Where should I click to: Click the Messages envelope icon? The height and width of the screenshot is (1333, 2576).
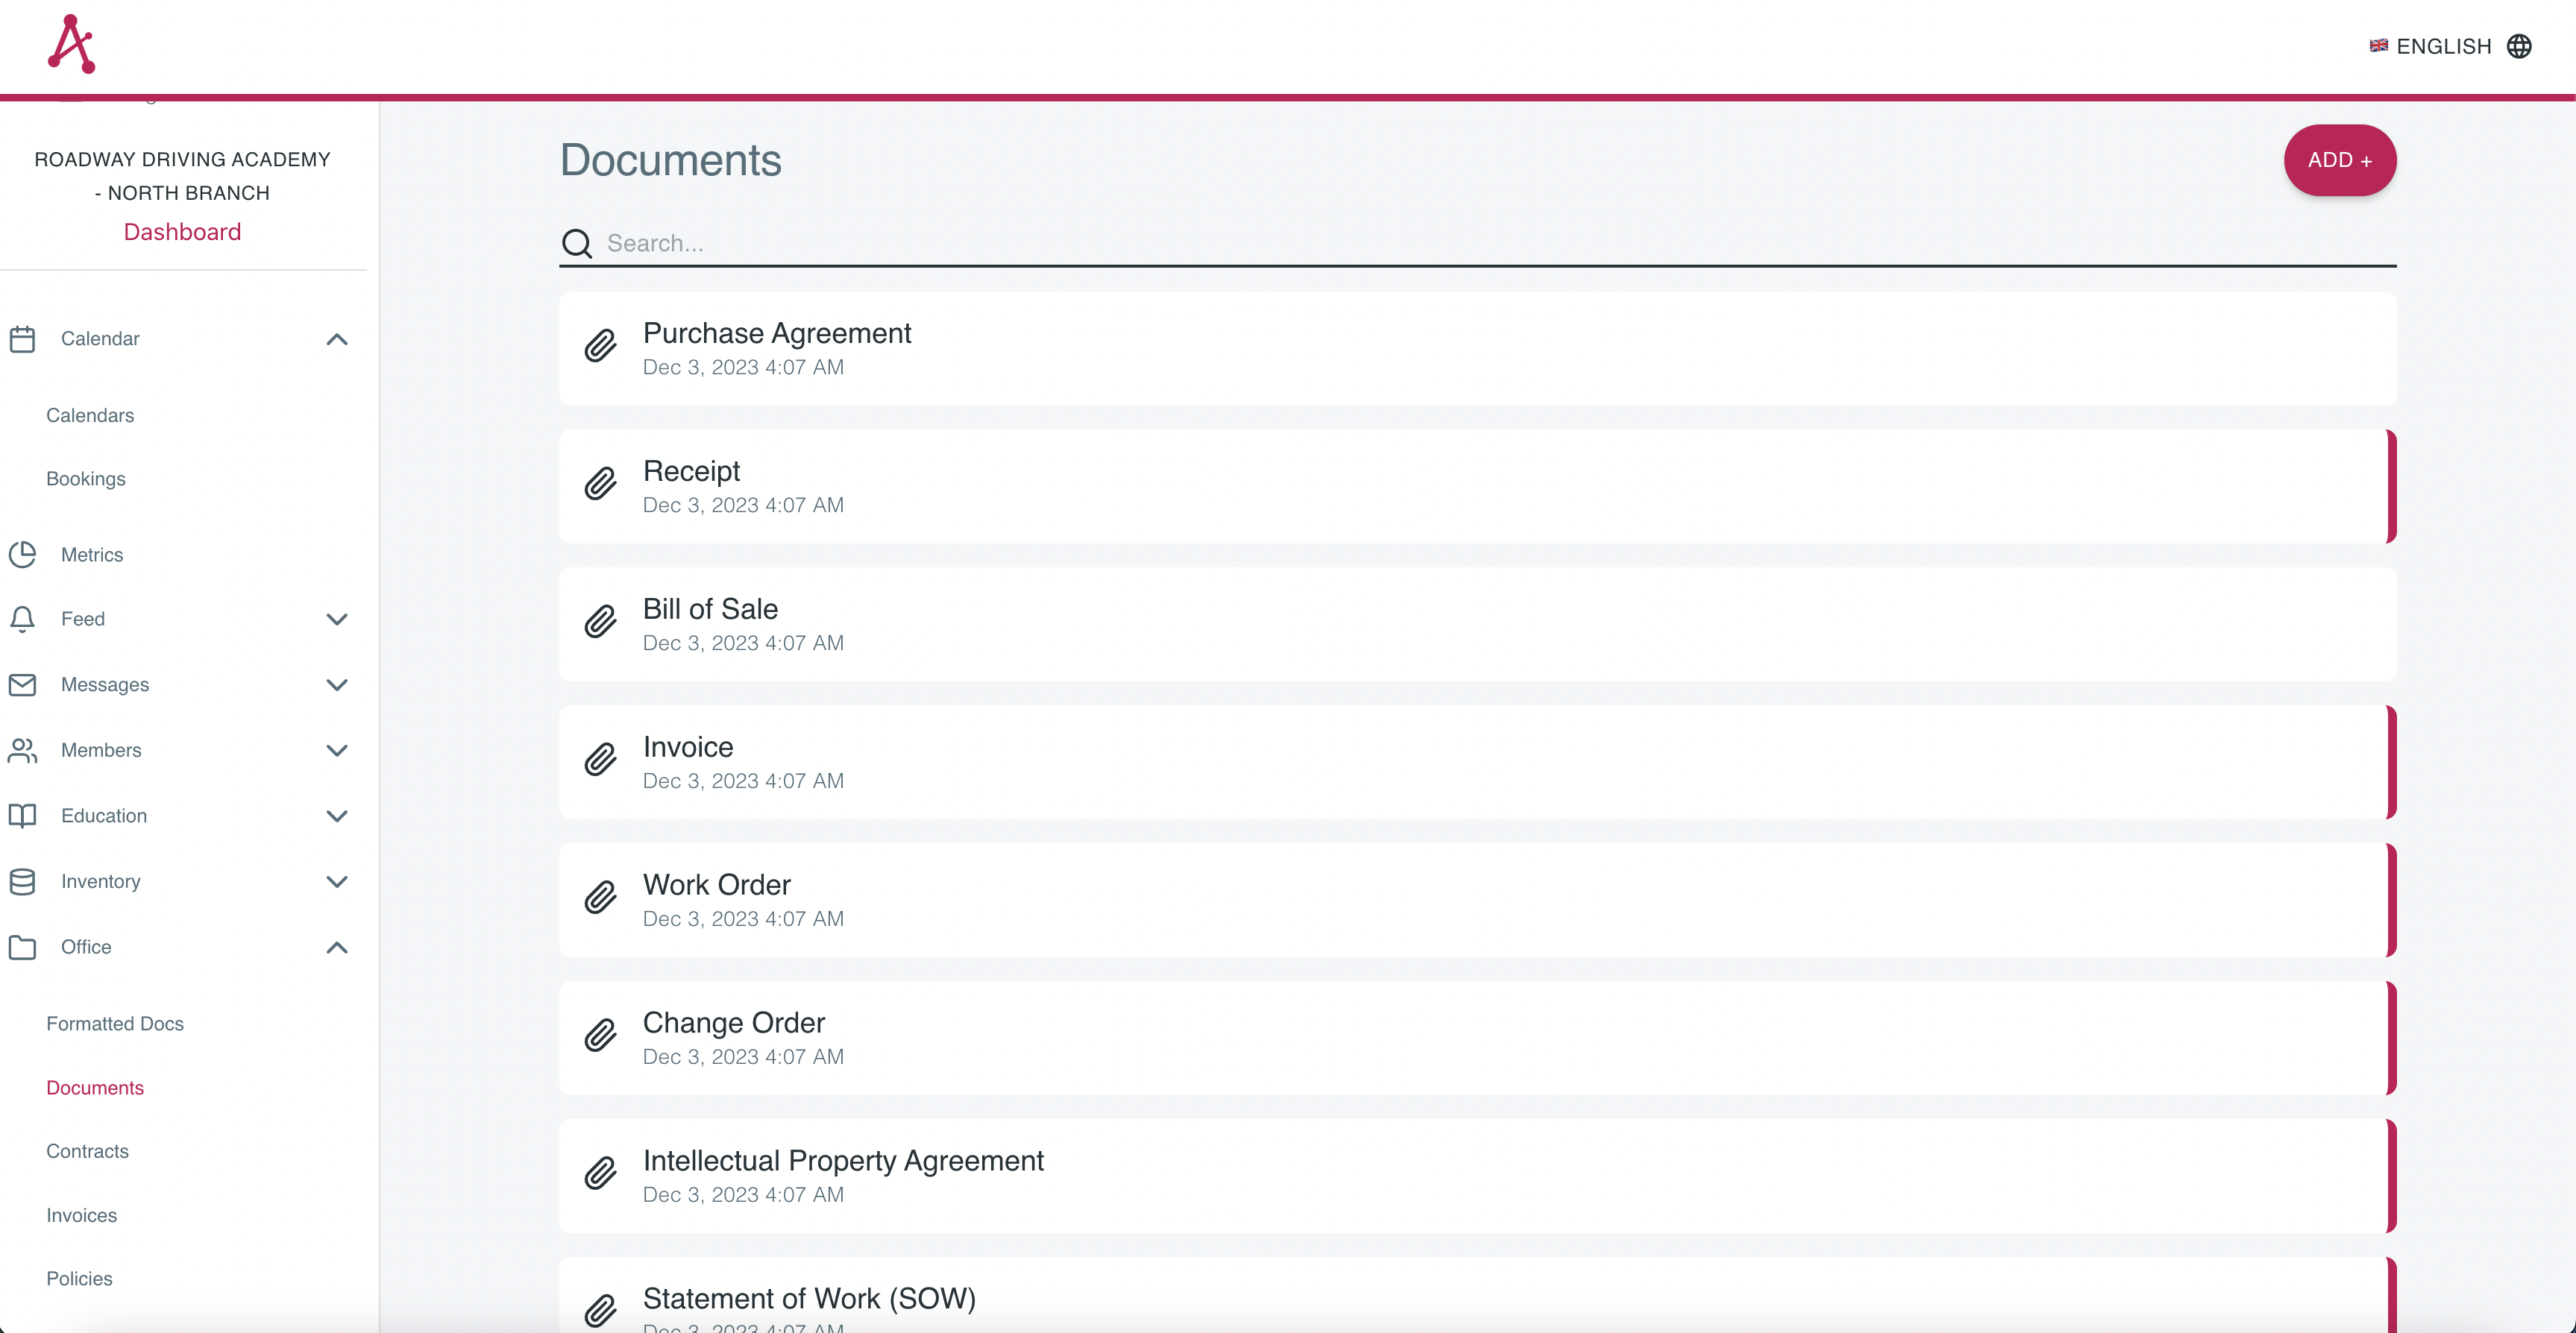point(22,685)
